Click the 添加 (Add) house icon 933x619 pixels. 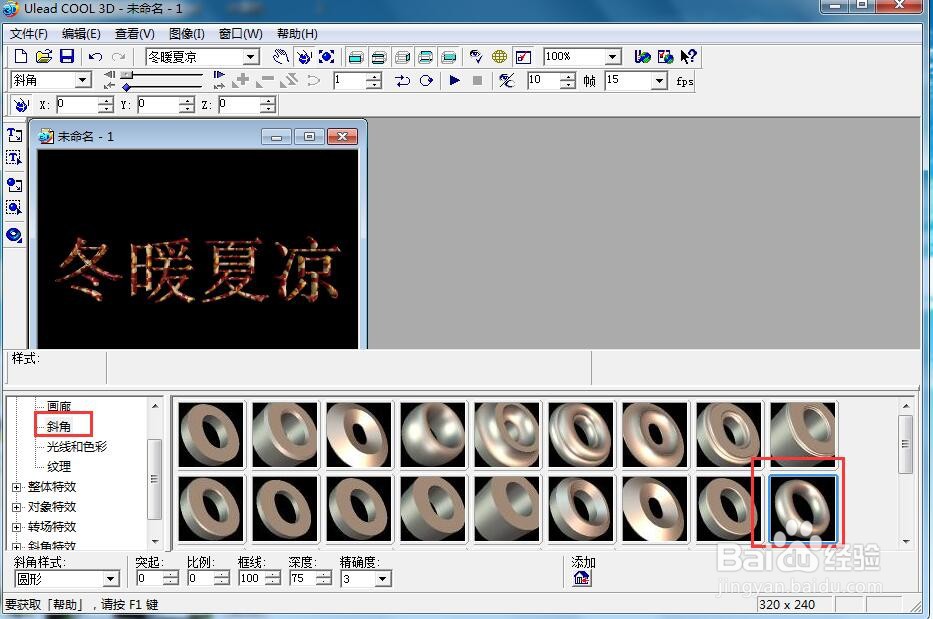click(x=581, y=578)
